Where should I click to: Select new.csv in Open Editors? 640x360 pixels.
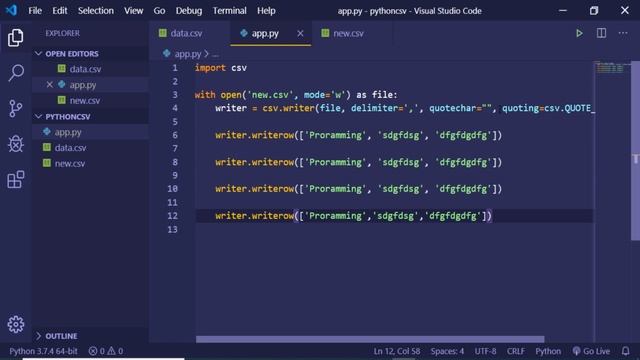point(84,100)
